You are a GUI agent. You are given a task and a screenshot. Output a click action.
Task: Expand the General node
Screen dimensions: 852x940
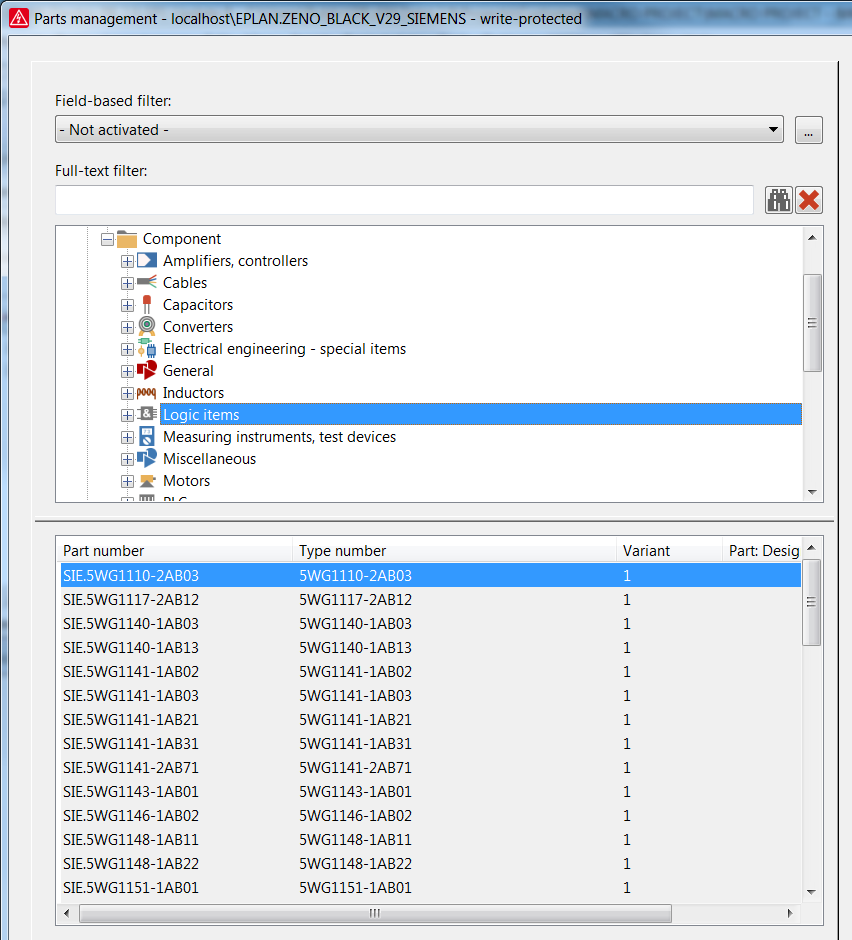[127, 371]
